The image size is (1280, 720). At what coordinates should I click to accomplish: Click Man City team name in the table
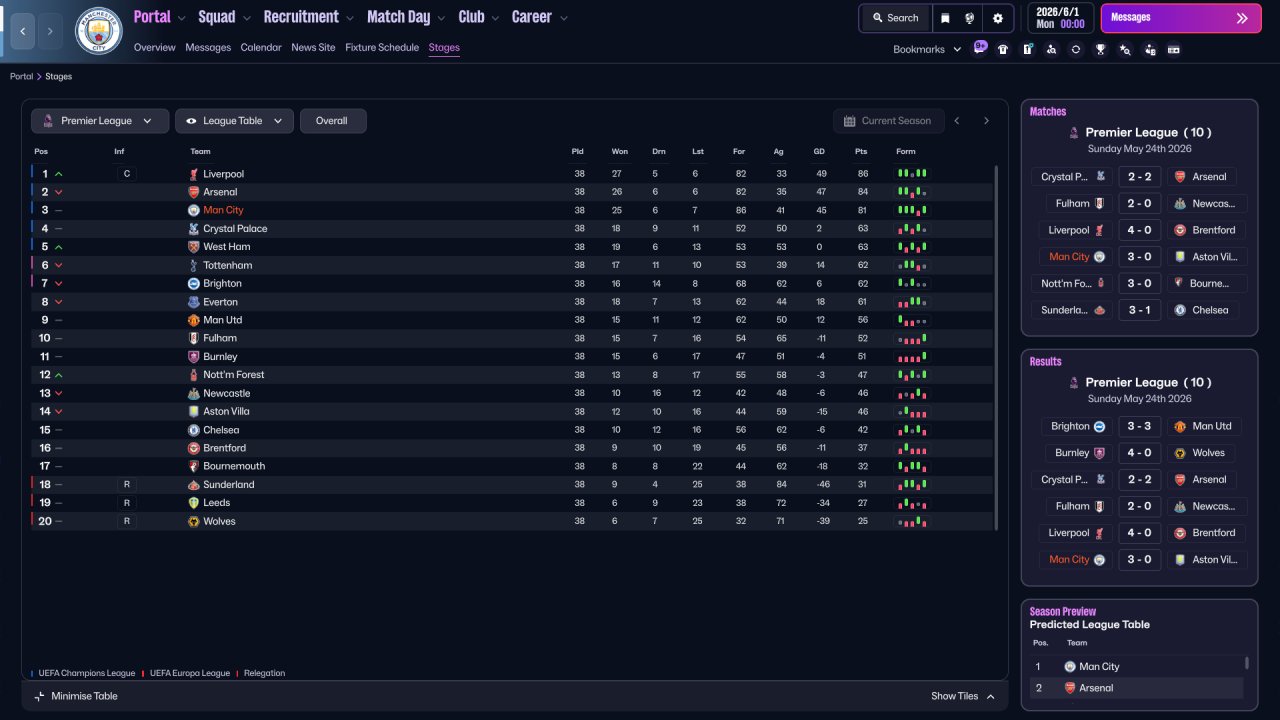[x=223, y=210]
